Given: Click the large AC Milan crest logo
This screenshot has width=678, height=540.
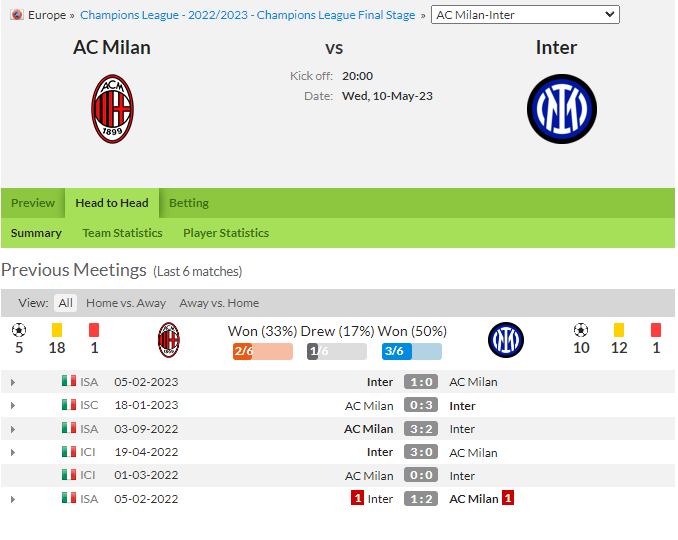Looking at the screenshot, I should tap(112, 109).
